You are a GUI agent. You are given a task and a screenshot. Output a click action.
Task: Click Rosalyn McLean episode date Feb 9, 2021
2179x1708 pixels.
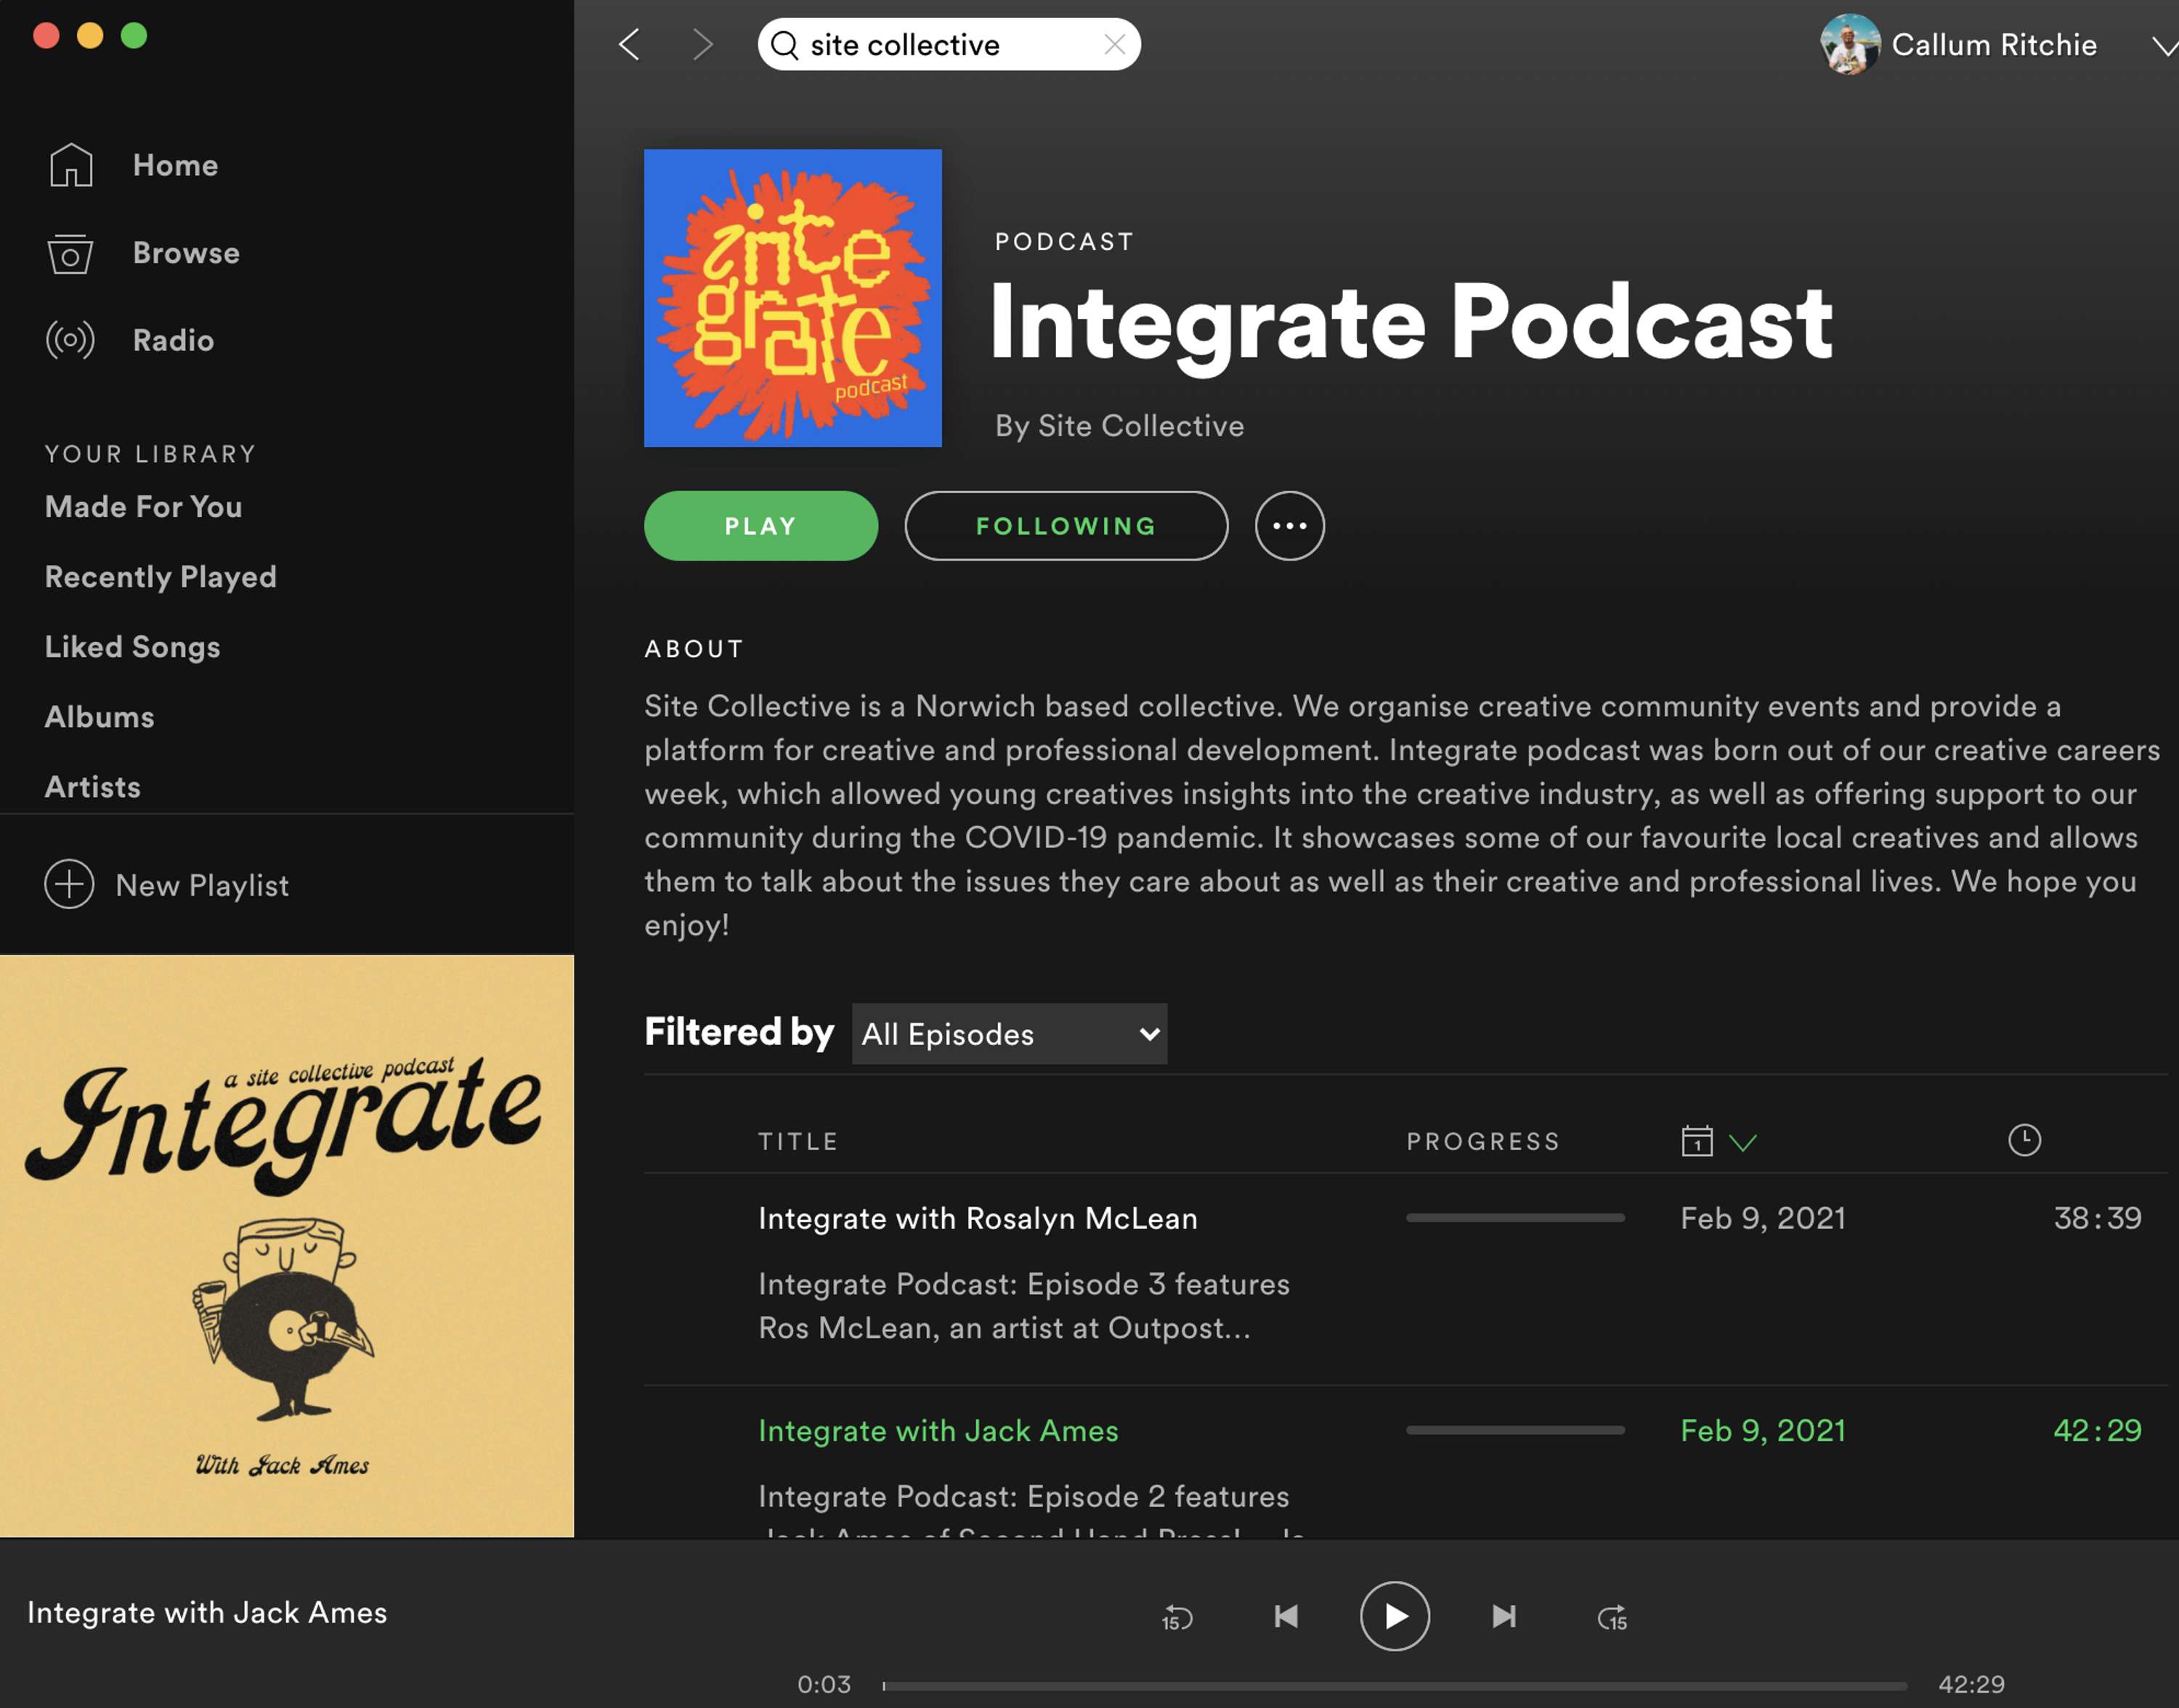1762,1219
